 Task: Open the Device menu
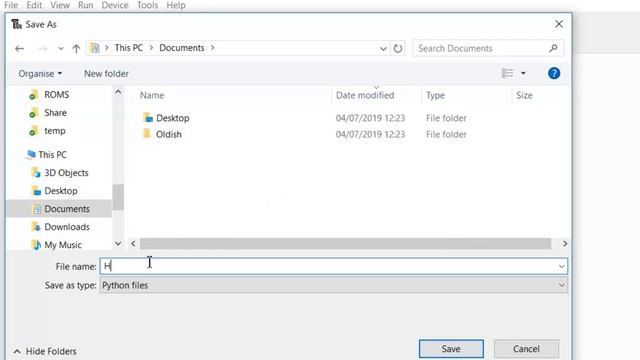(115, 5)
